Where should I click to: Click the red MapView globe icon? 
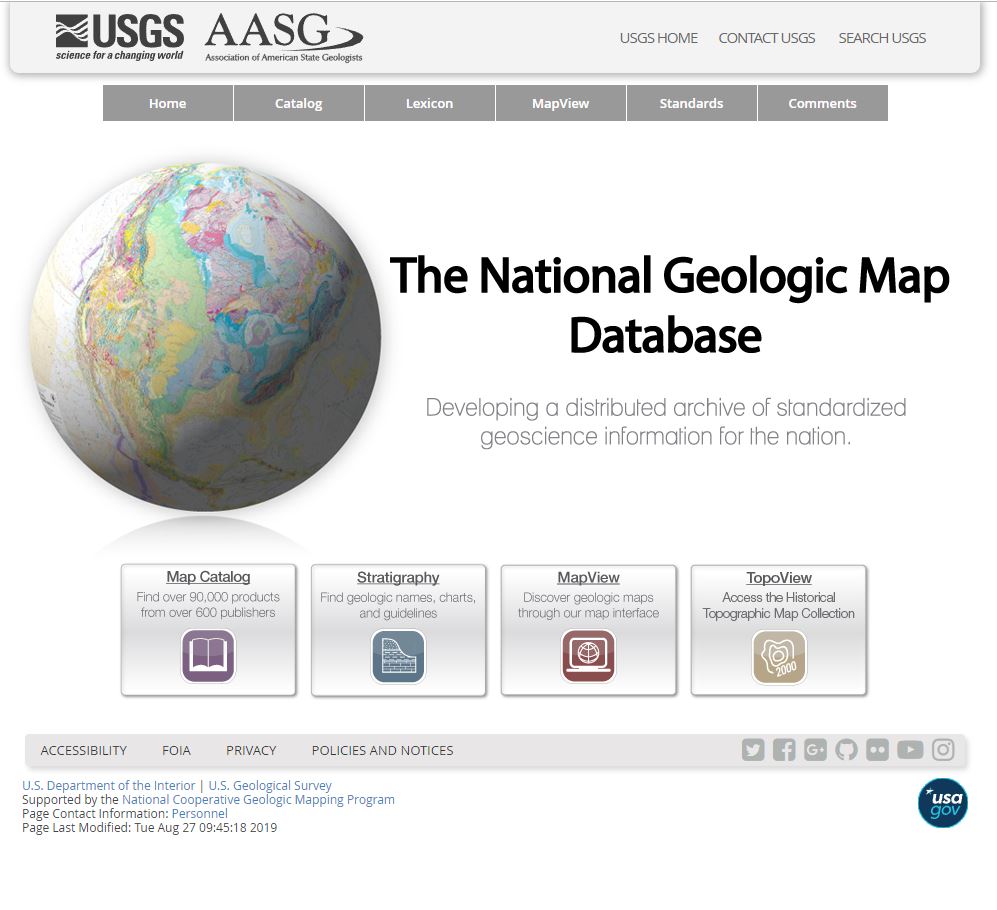588,656
